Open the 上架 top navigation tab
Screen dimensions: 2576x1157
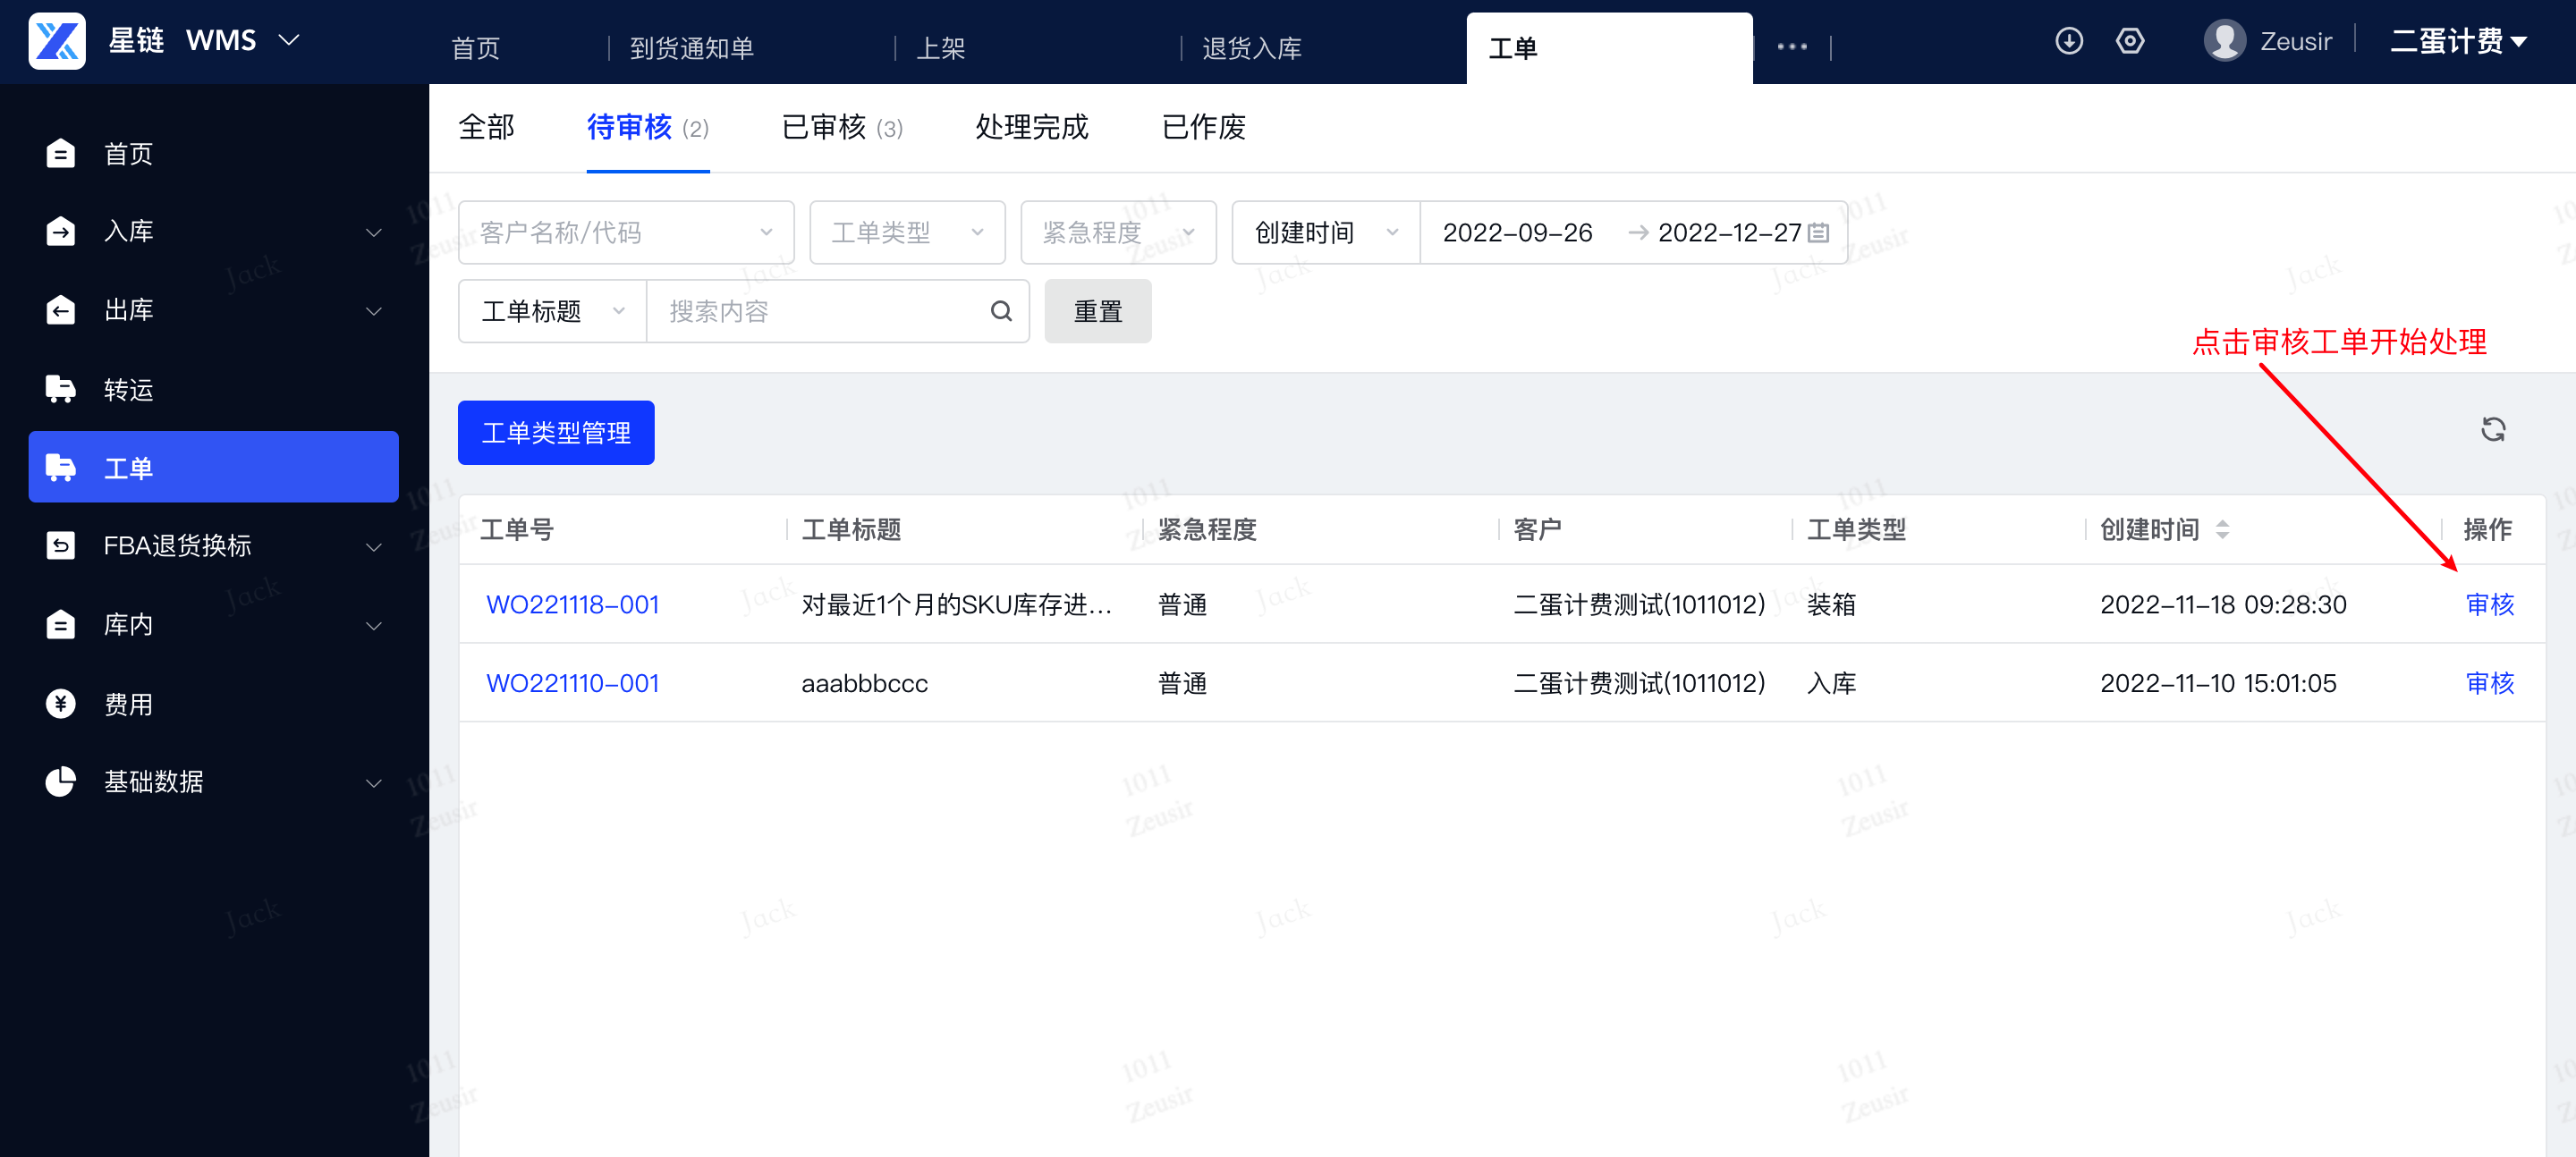point(941,48)
